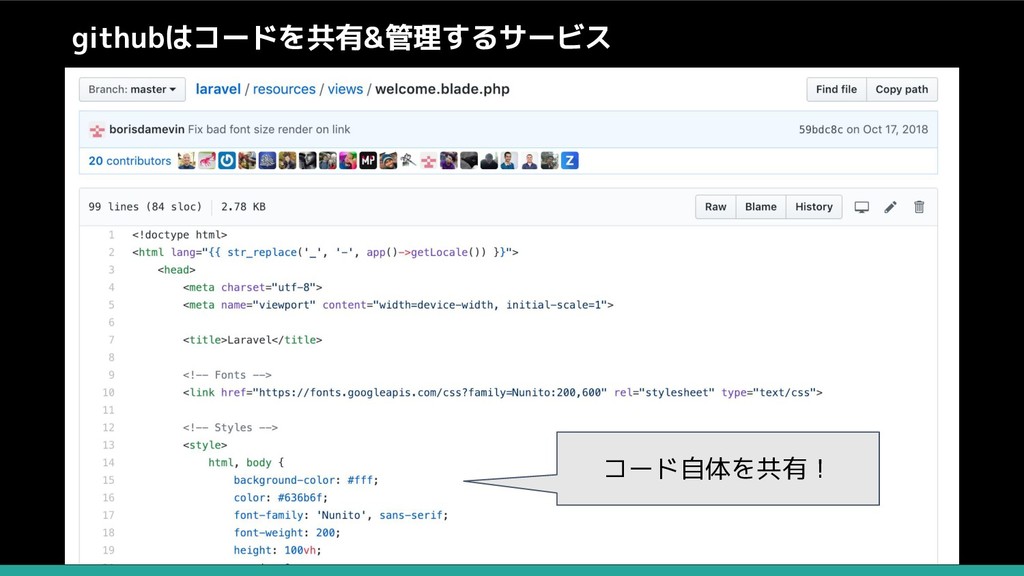Click borisdamevin's avatar beside the commit message

coord(97,130)
